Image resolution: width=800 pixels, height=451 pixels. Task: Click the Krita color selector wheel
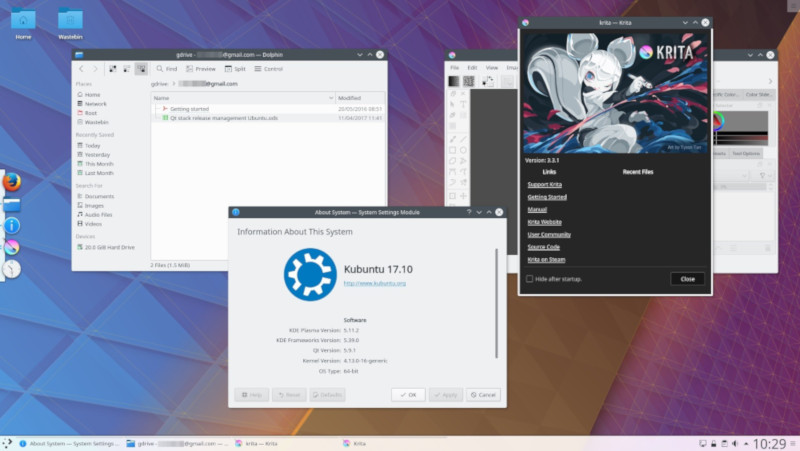coord(718,121)
